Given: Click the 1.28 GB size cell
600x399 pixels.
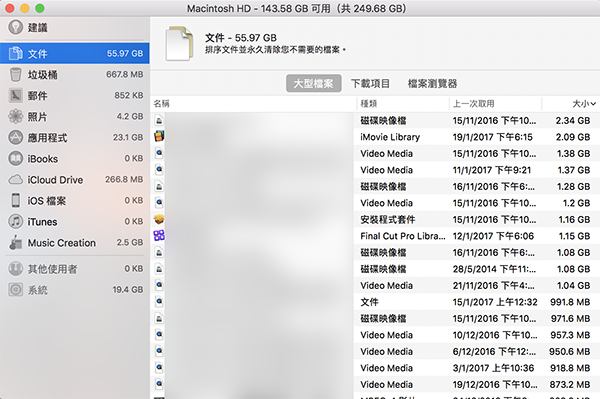Looking at the screenshot, I should click(x=573, y=186).
